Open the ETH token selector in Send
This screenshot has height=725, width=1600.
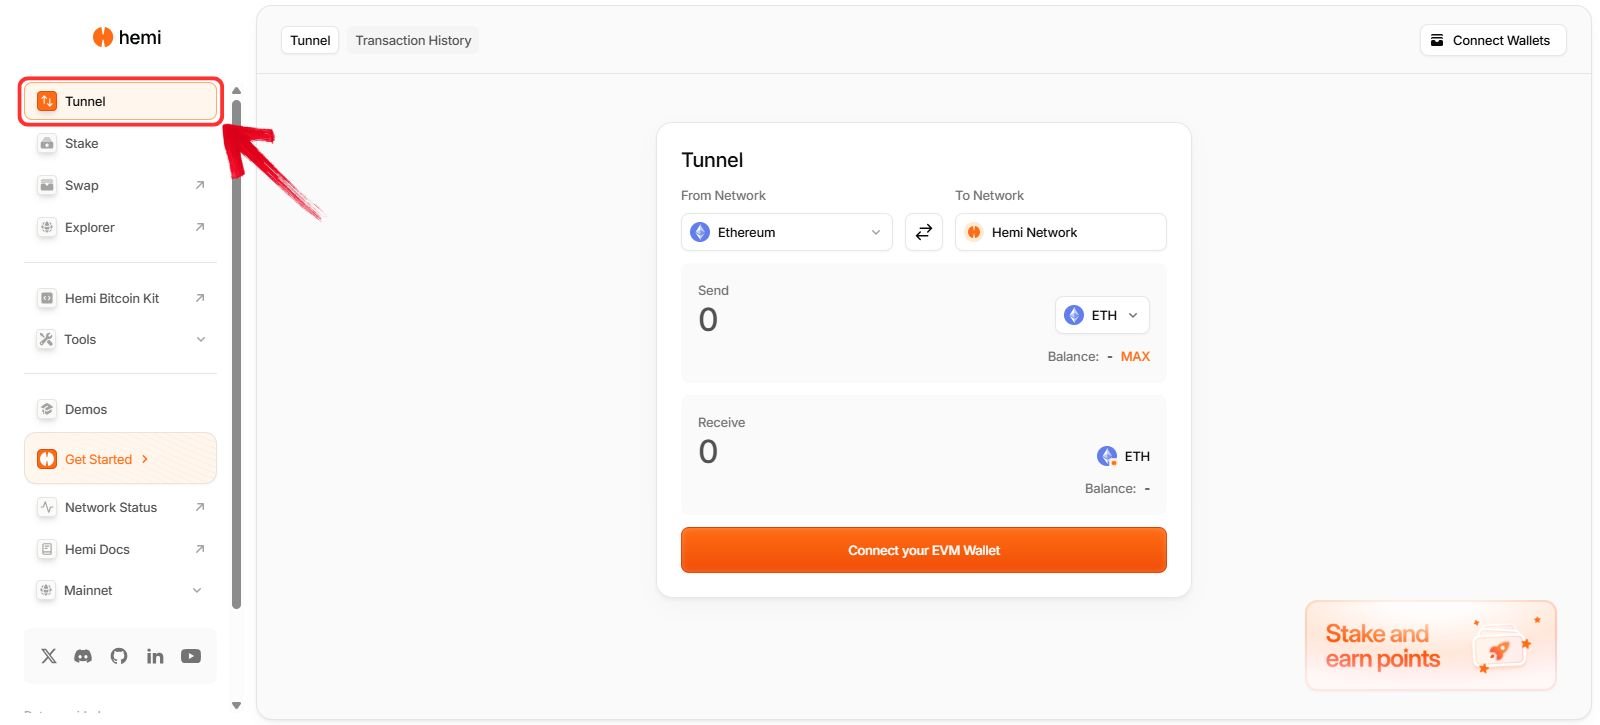click(x=1102, y=315)
